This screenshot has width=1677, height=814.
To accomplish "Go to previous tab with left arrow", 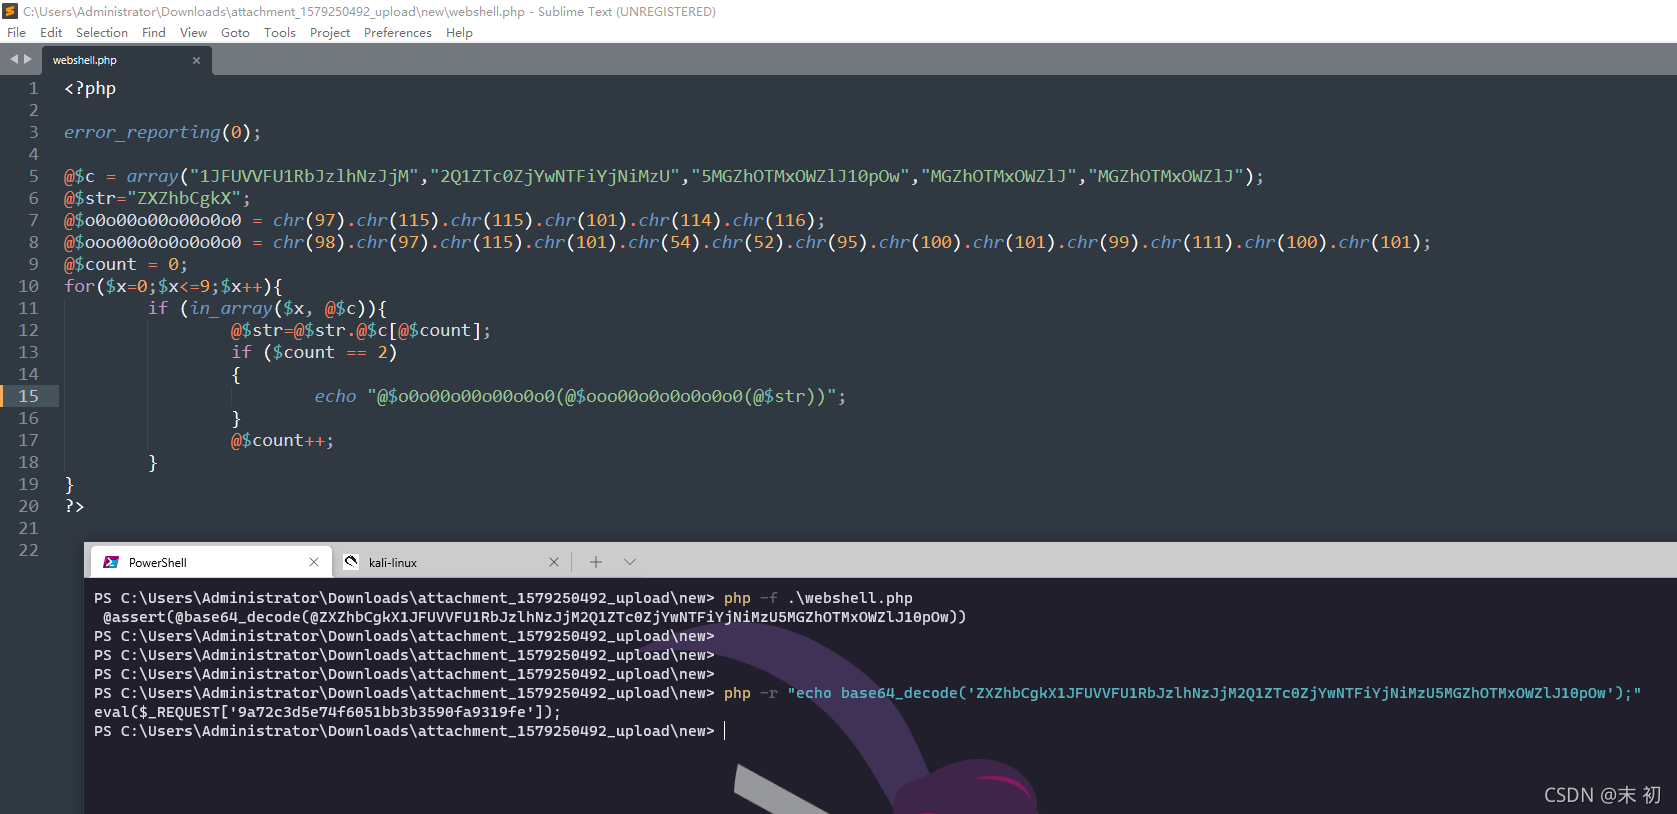I will [x=14, y=59].
